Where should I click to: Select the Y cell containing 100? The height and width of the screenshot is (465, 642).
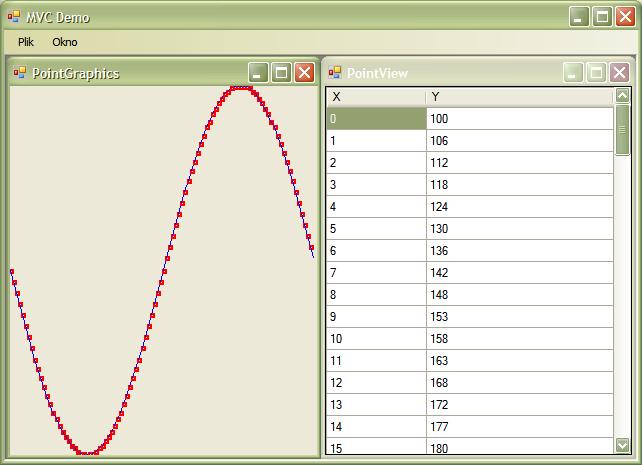click(x=519, y=119)
